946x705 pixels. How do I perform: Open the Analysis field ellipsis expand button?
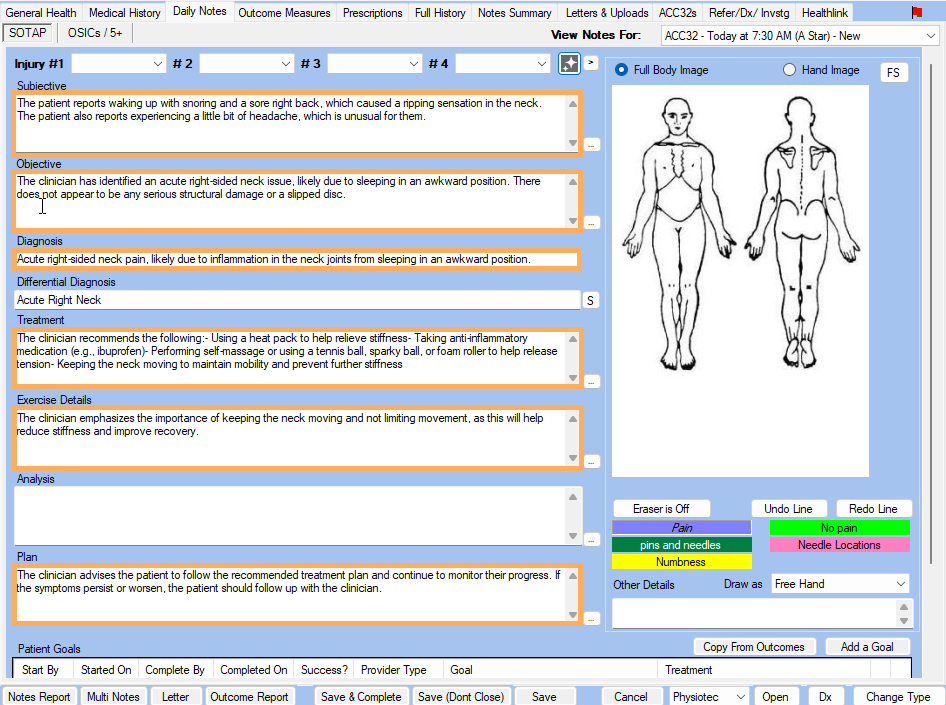pos(592,540)
